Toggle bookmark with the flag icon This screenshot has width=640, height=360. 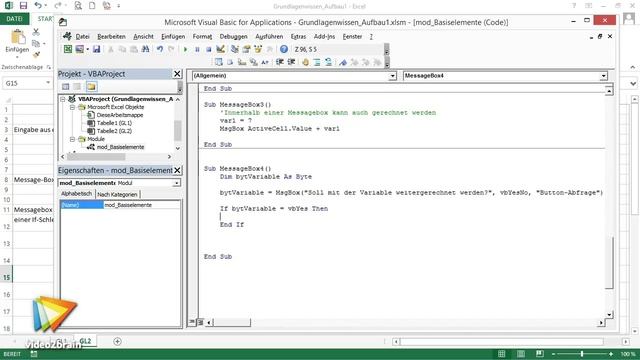click(343, 62)
